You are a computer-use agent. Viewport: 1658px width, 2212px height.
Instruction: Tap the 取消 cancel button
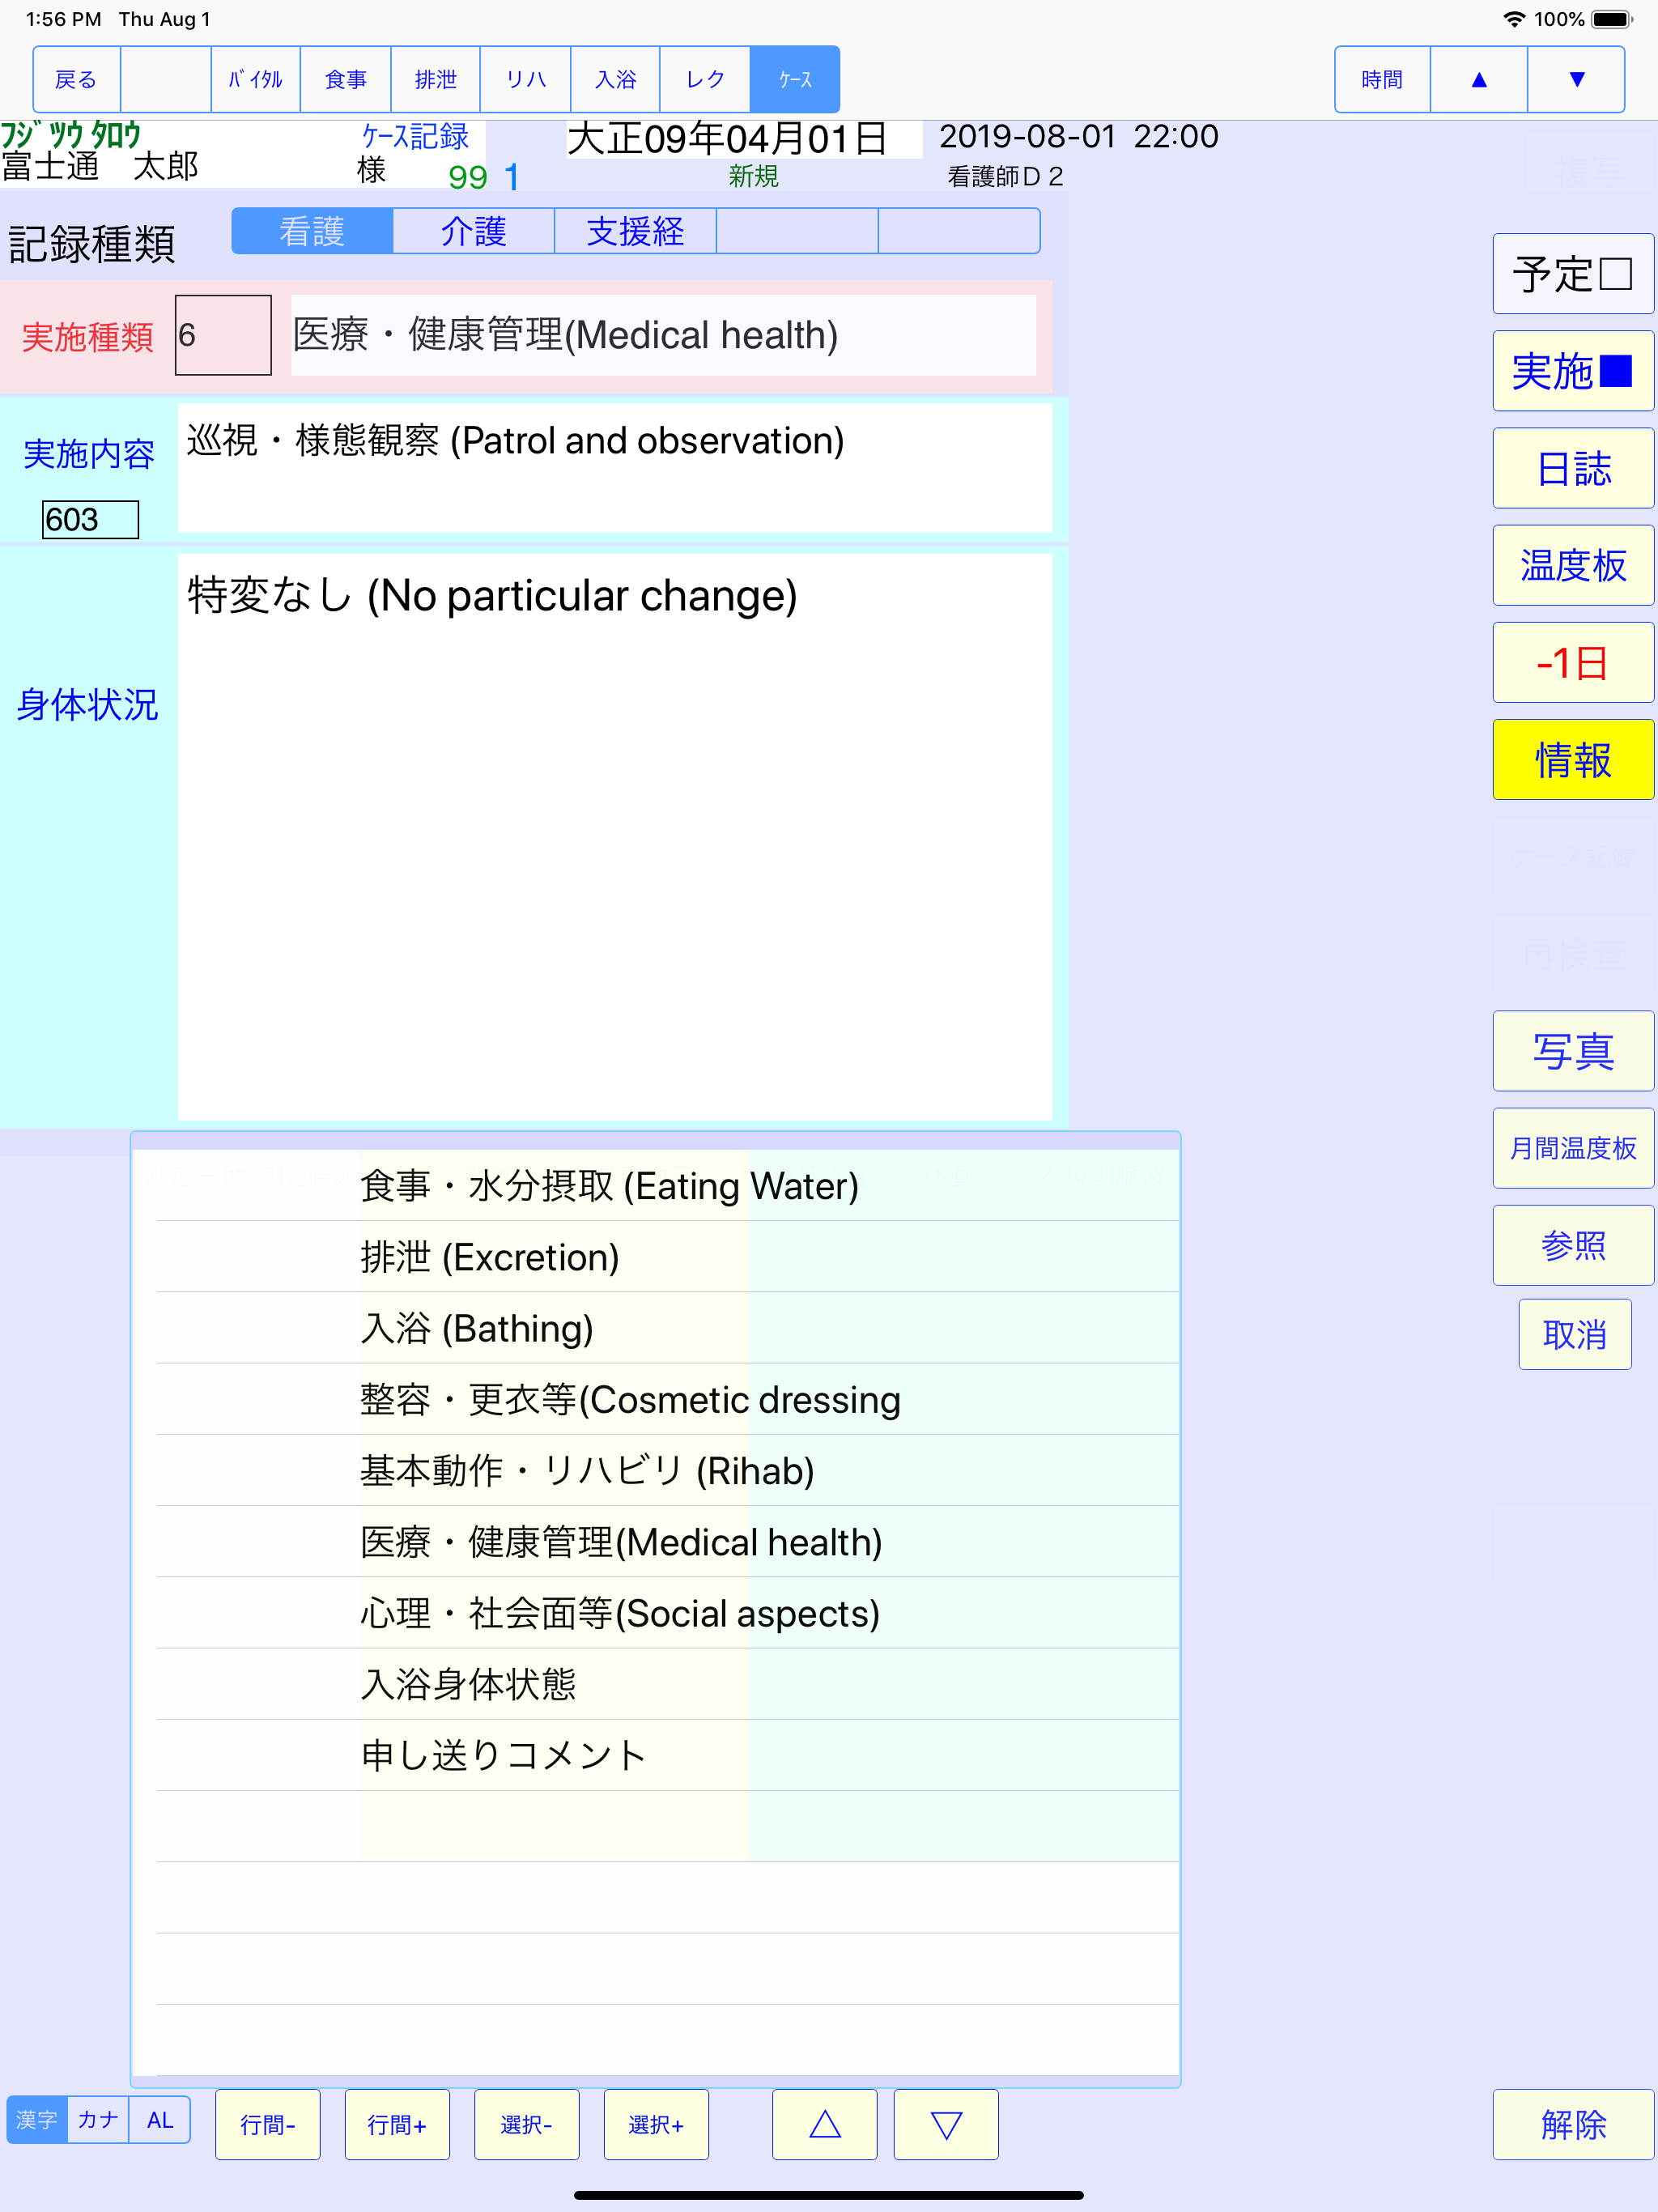[1575, 1334]
